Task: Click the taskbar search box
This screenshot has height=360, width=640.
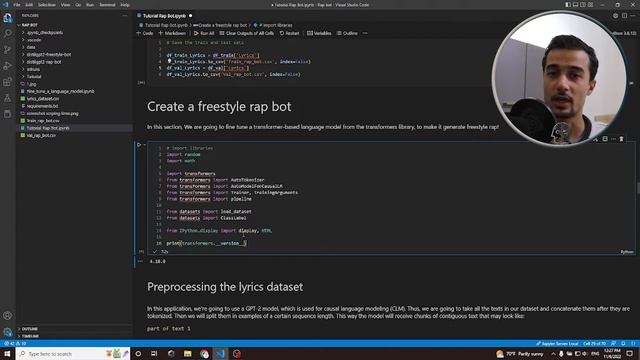Action: [x=73, y=353]
